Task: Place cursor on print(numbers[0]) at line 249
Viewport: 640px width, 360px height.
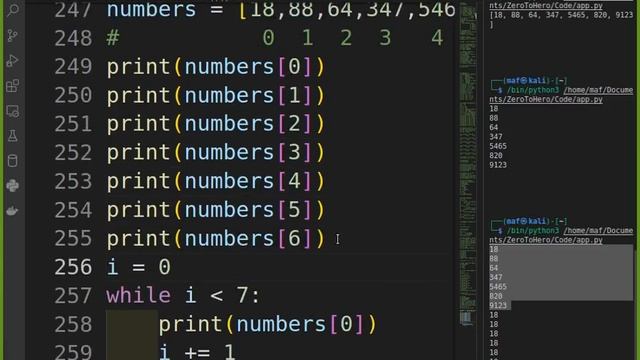Action: [x=216, y=67]
